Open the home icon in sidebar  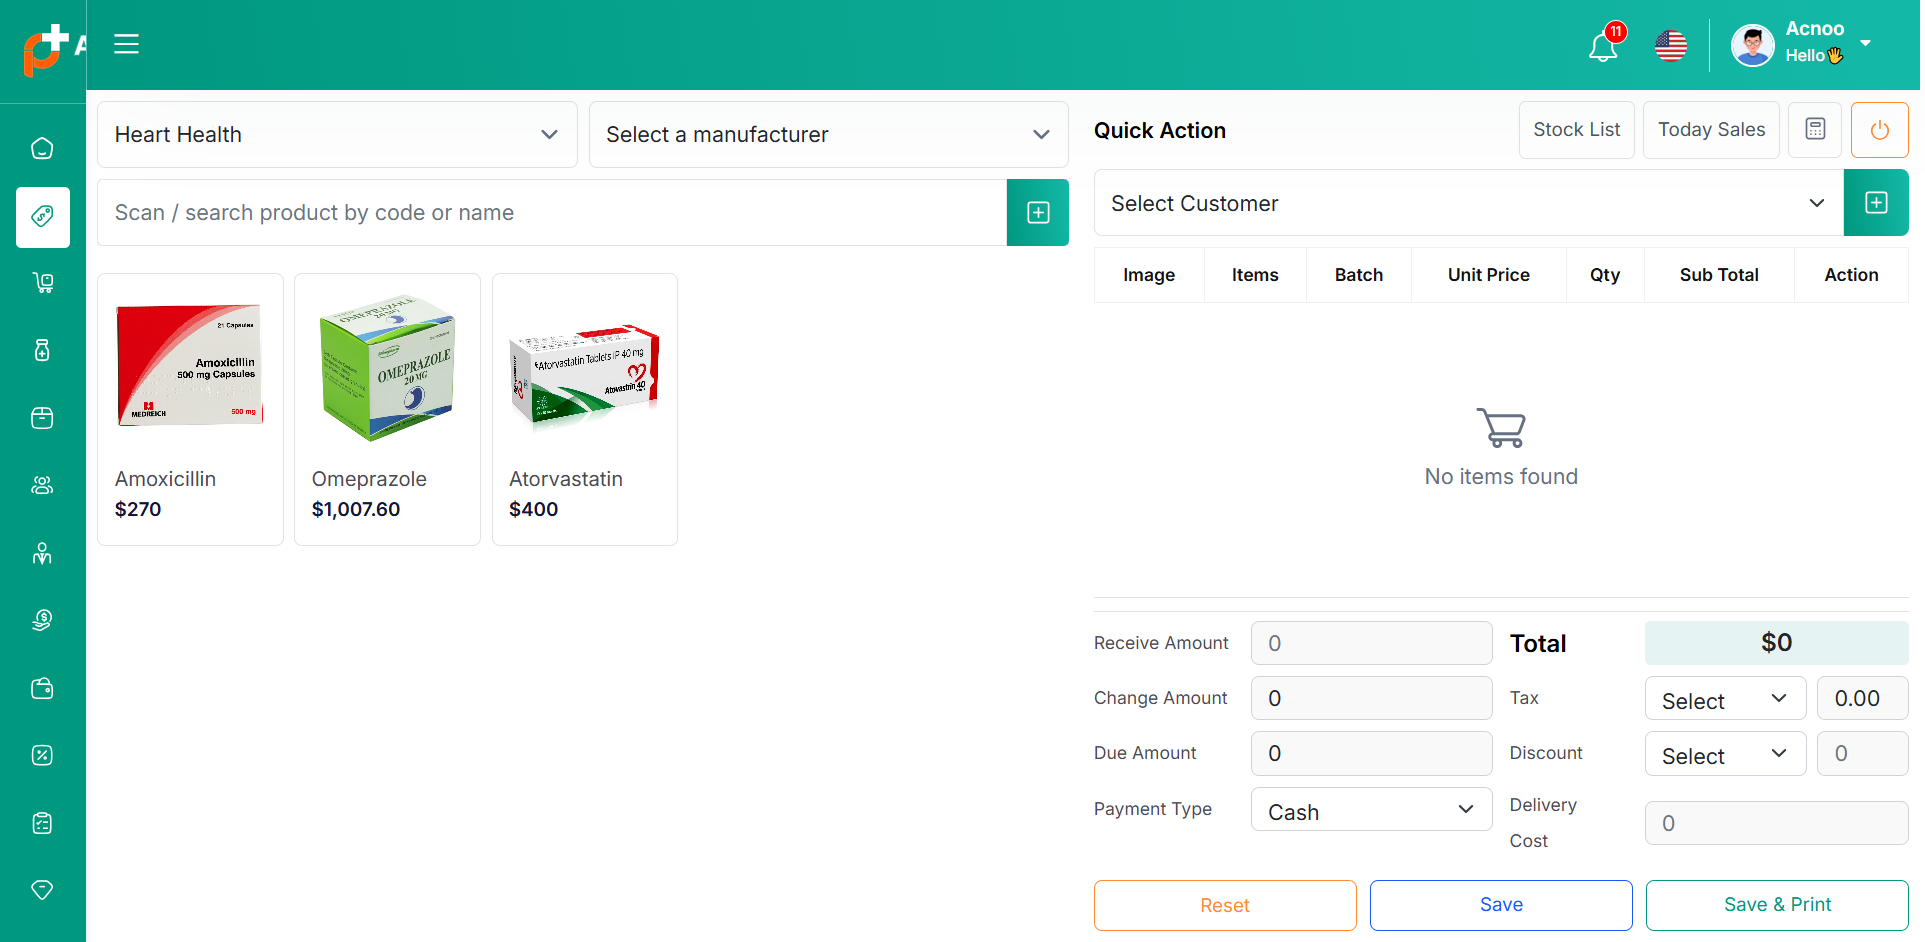(x=42, y=149)
